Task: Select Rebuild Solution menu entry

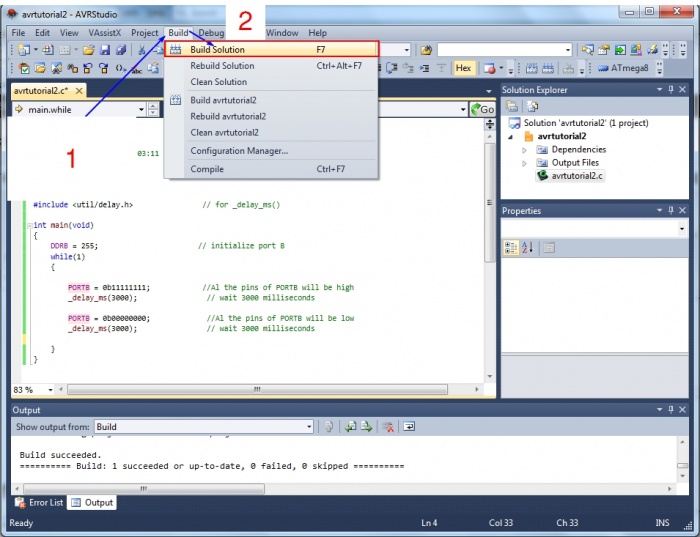Action: coord(272,66)
